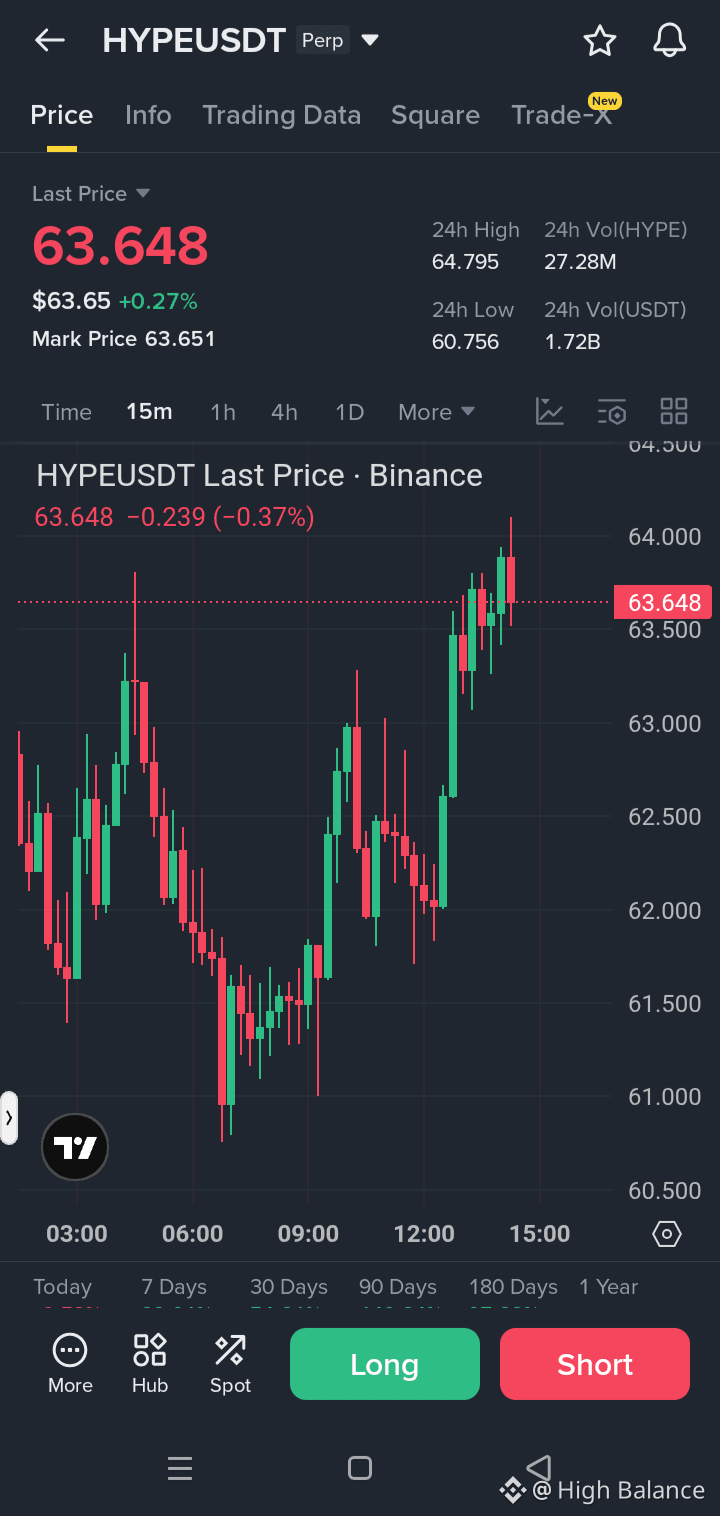Image resolution: width=720 pixels, height=1516 pixels.
Task: Open the hexagon chart scale settings icon
Action: pos(667,1234)
